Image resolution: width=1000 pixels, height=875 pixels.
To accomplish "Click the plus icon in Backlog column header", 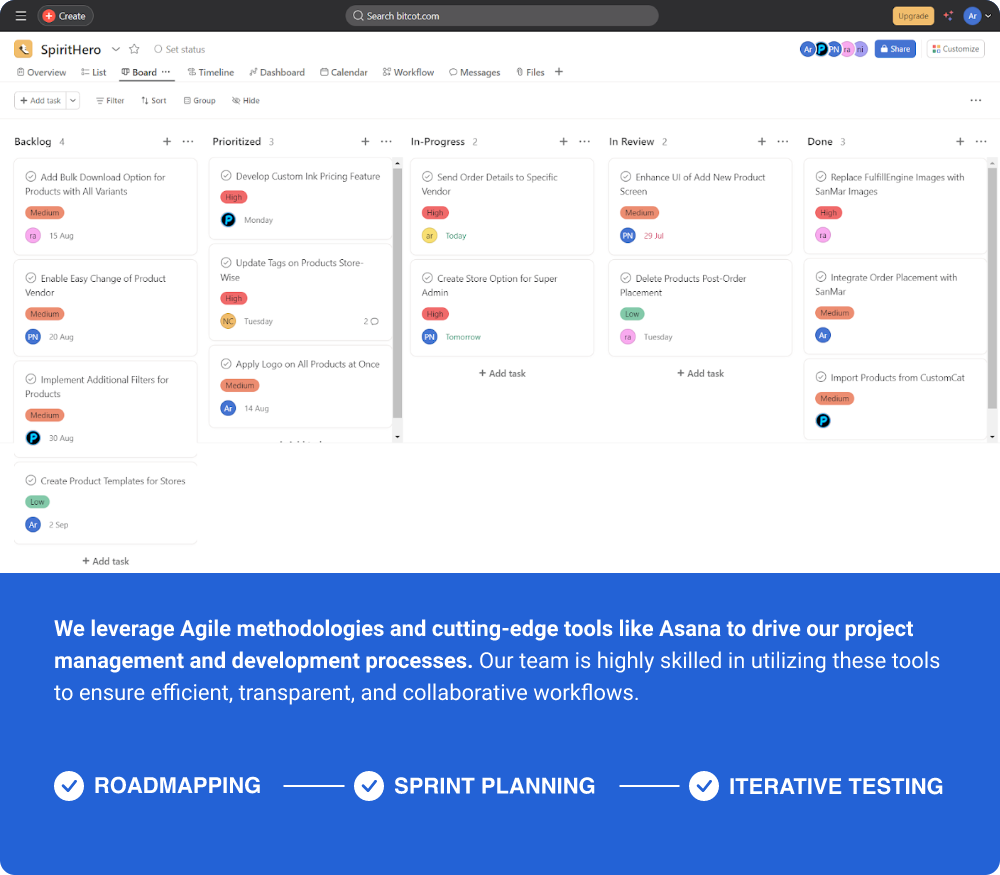I will 167,142.
